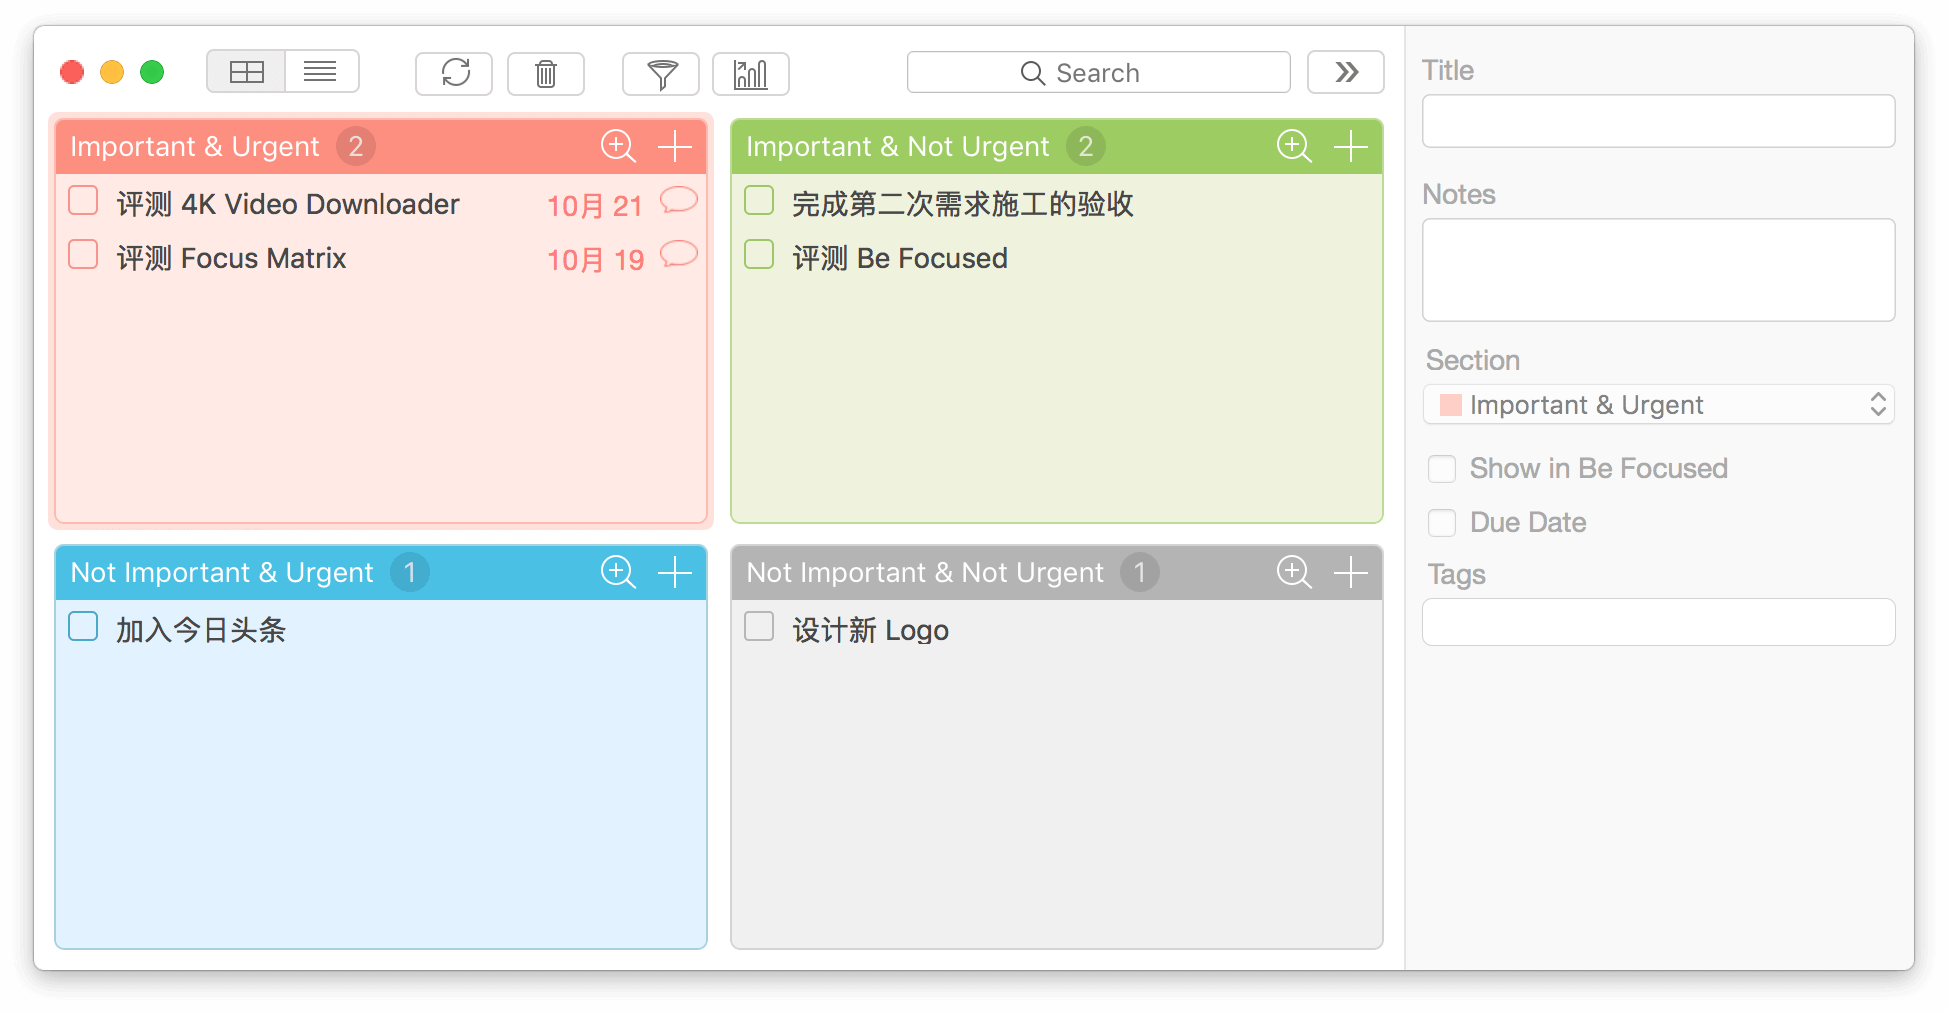The image size is (1948, 1012).
Task: Click the count badge on Not Important & Urgent
Action: [410, 572]
